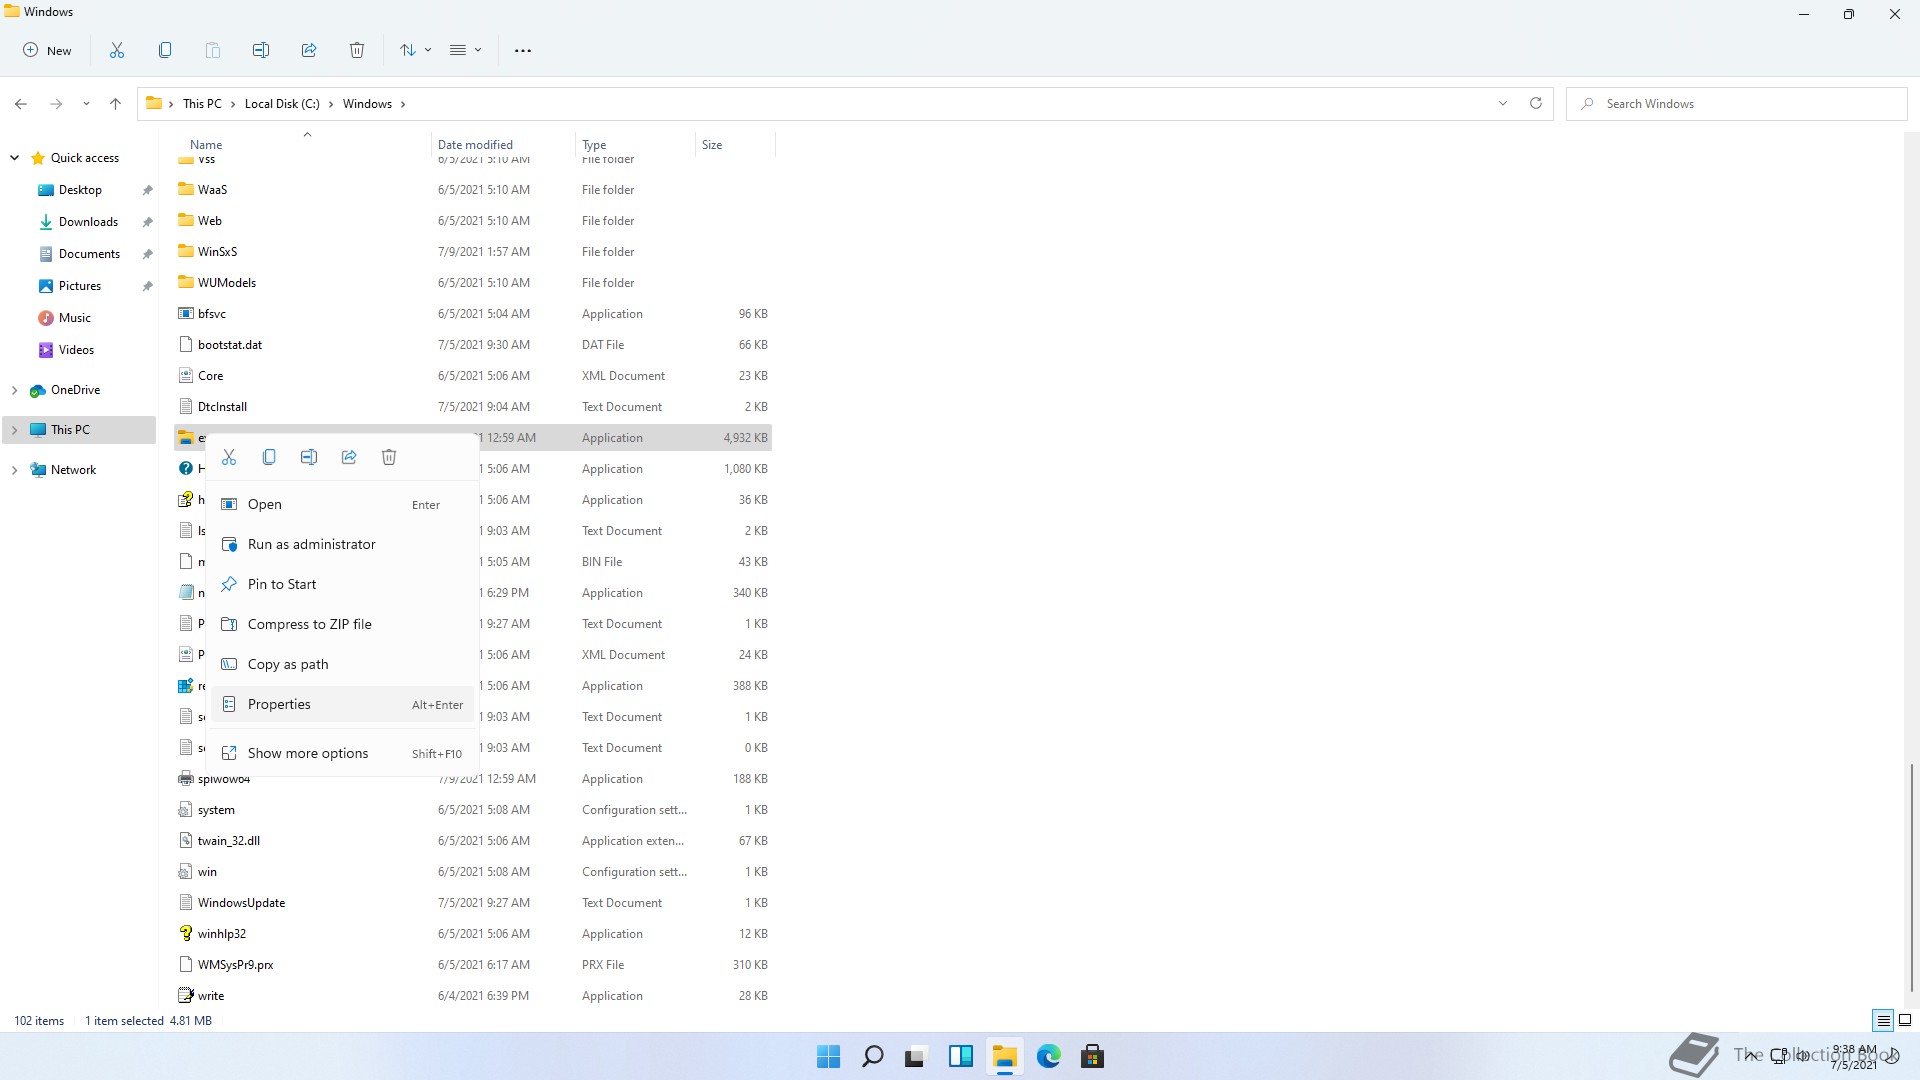Screen dimensions: 1920x1080
Task: Open Search from the taskbar
Action: click(x=873, y=1057)
